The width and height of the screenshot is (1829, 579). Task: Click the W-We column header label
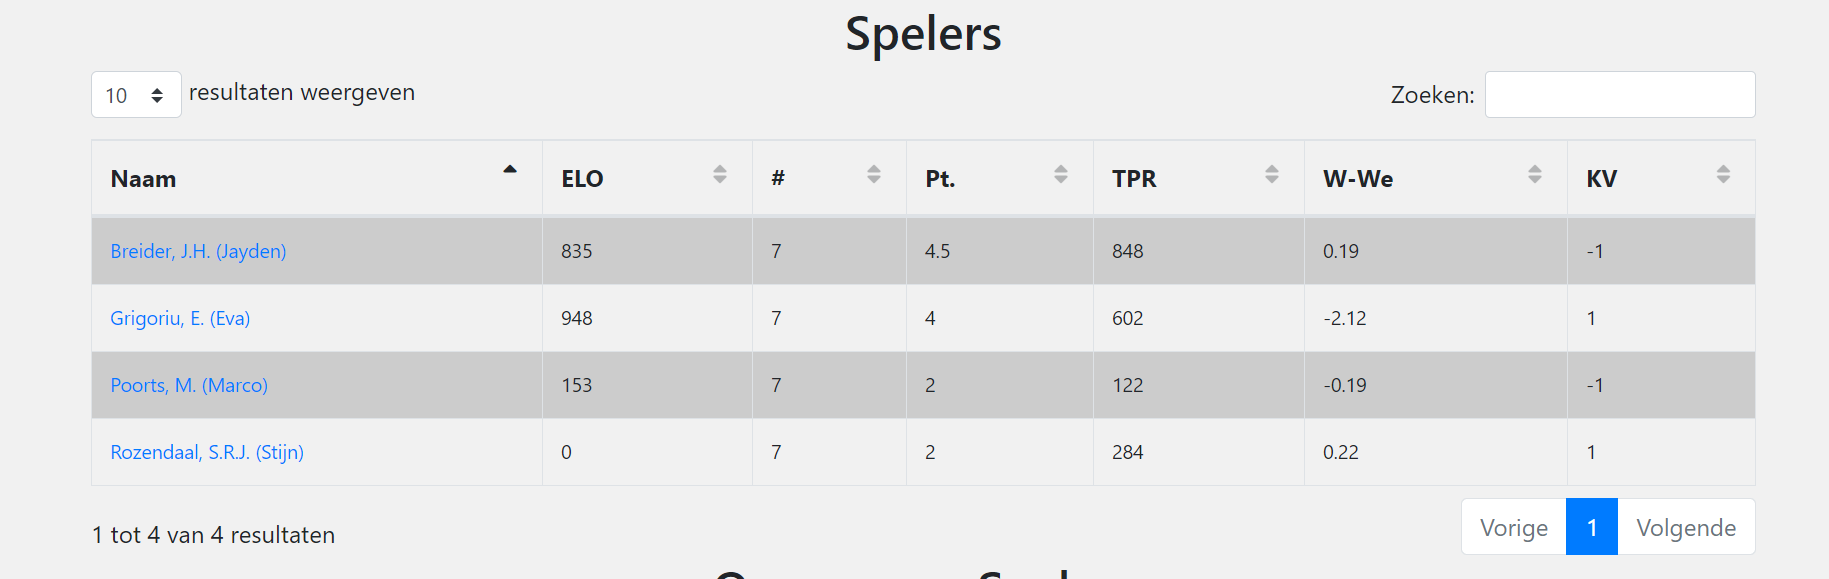[1358, 179]
